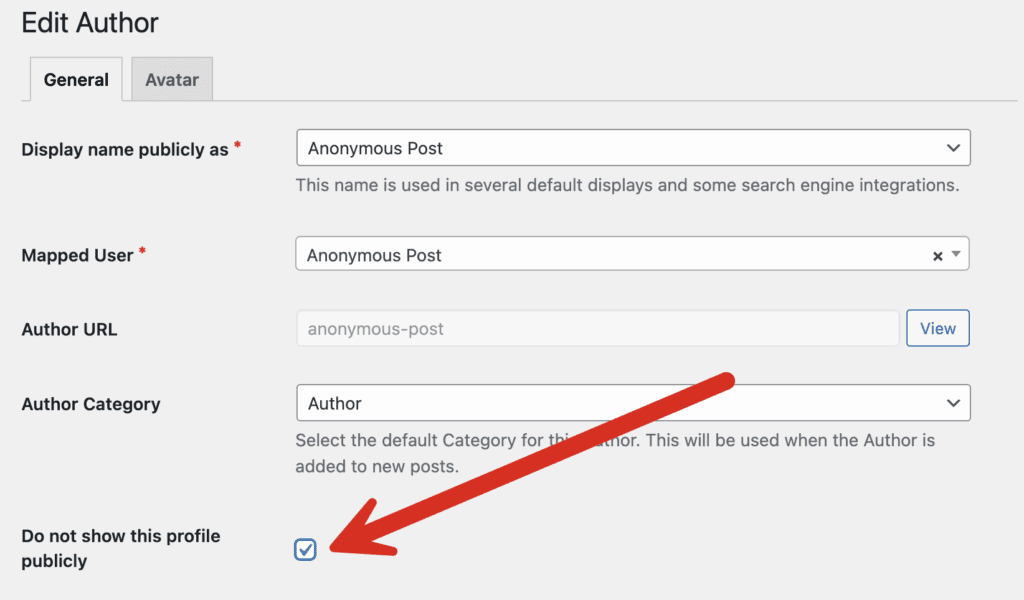Expand the Author Category dropdown showing Author
This screenshot has height=600, width=1024.
point(620,403)
